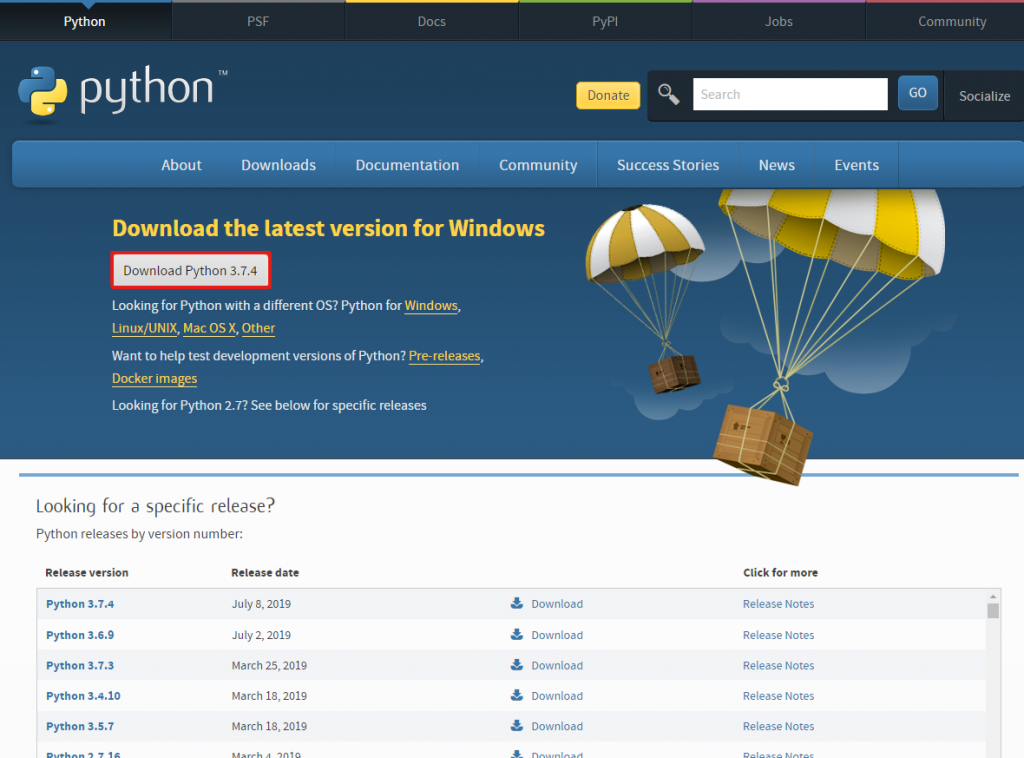
Task: Open Release Notes for Python 3.7.4
Action: [778, 604]
